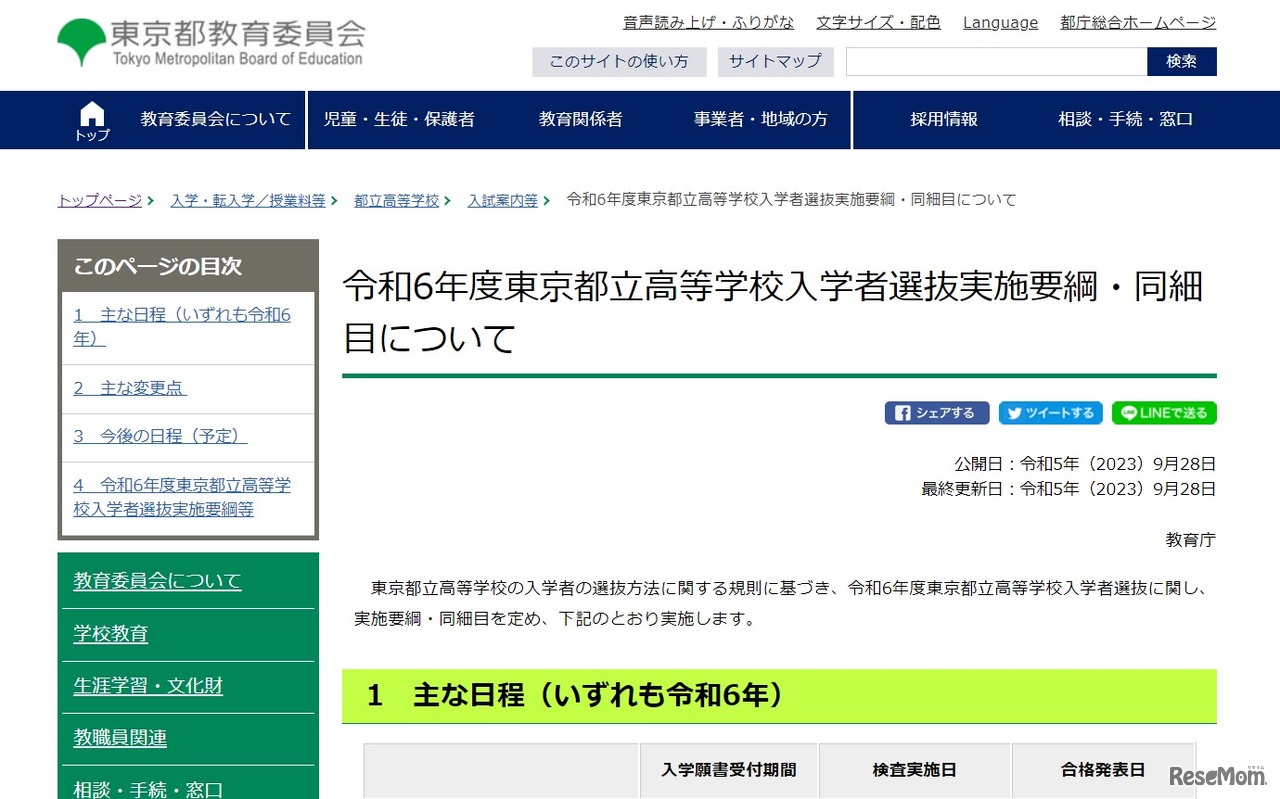Navigate to 都立高等学校 breadcrumb link

point(396,199)
